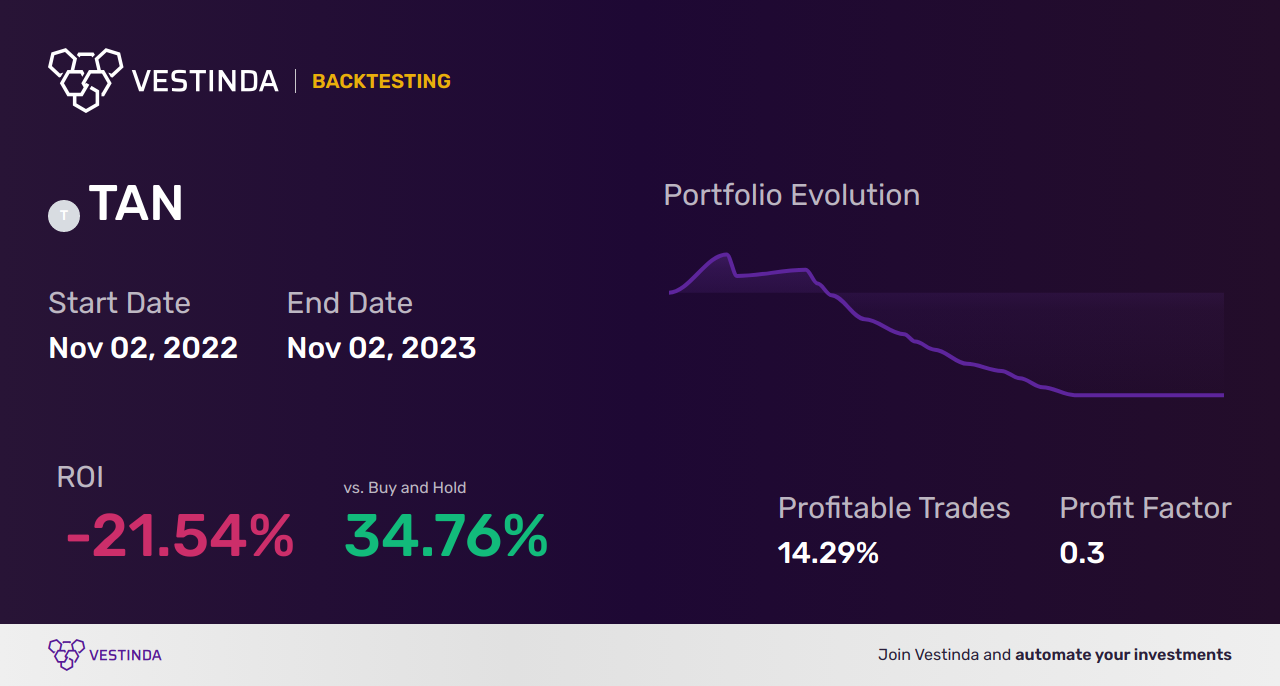Viewport: 1280px width, 686px height.
Task: Select the Start Date value Nov 02, 2022
Action: pos(143,348)
